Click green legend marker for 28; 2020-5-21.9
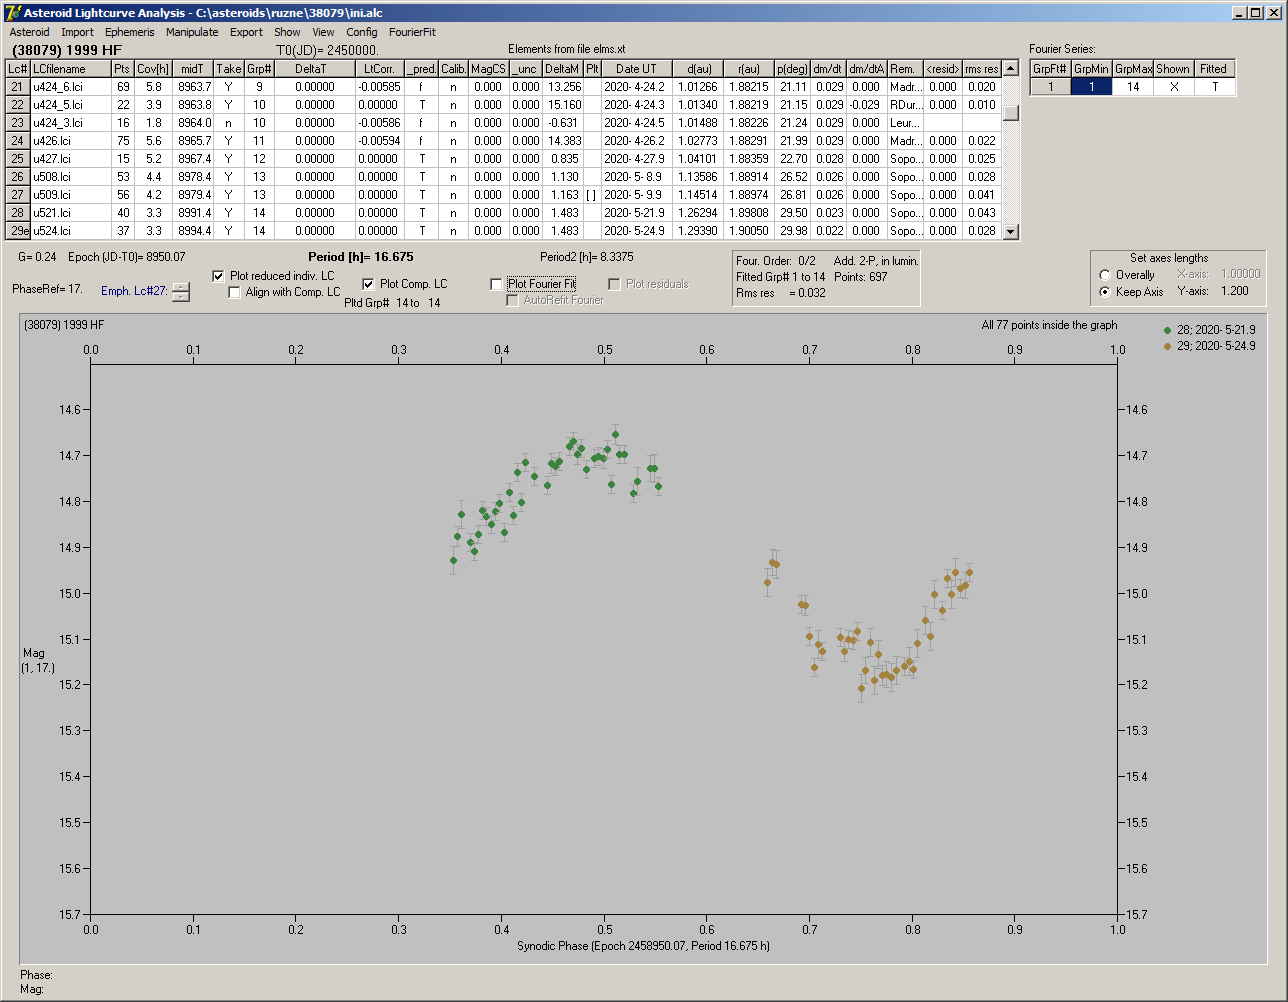This screenshot has height=1002, width=1288. (x=1168, y=329)
